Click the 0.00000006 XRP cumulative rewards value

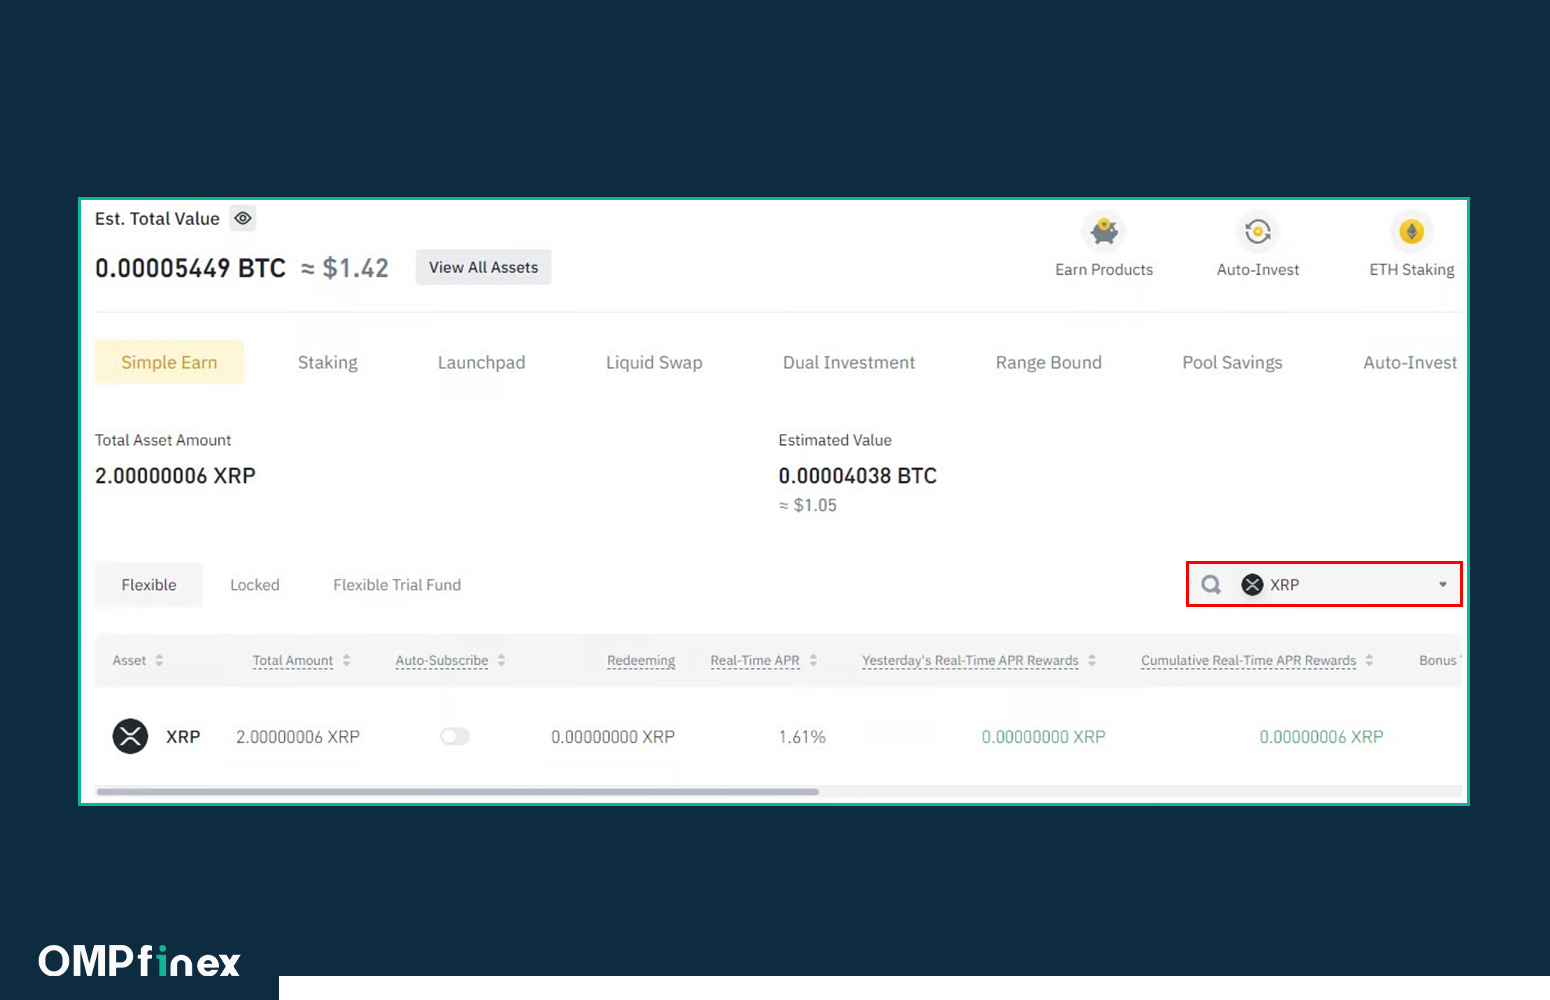pyautogui.click(x=1321, y=737)
